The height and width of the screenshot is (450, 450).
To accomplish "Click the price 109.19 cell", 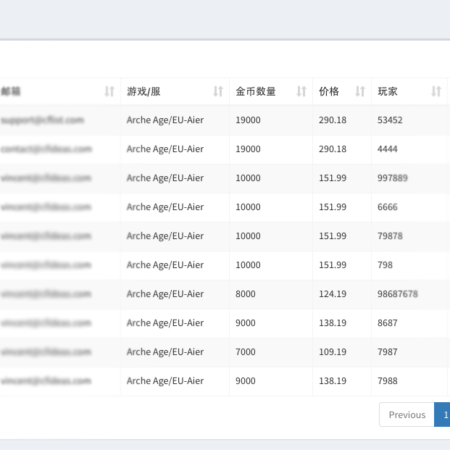I will 333,352.
